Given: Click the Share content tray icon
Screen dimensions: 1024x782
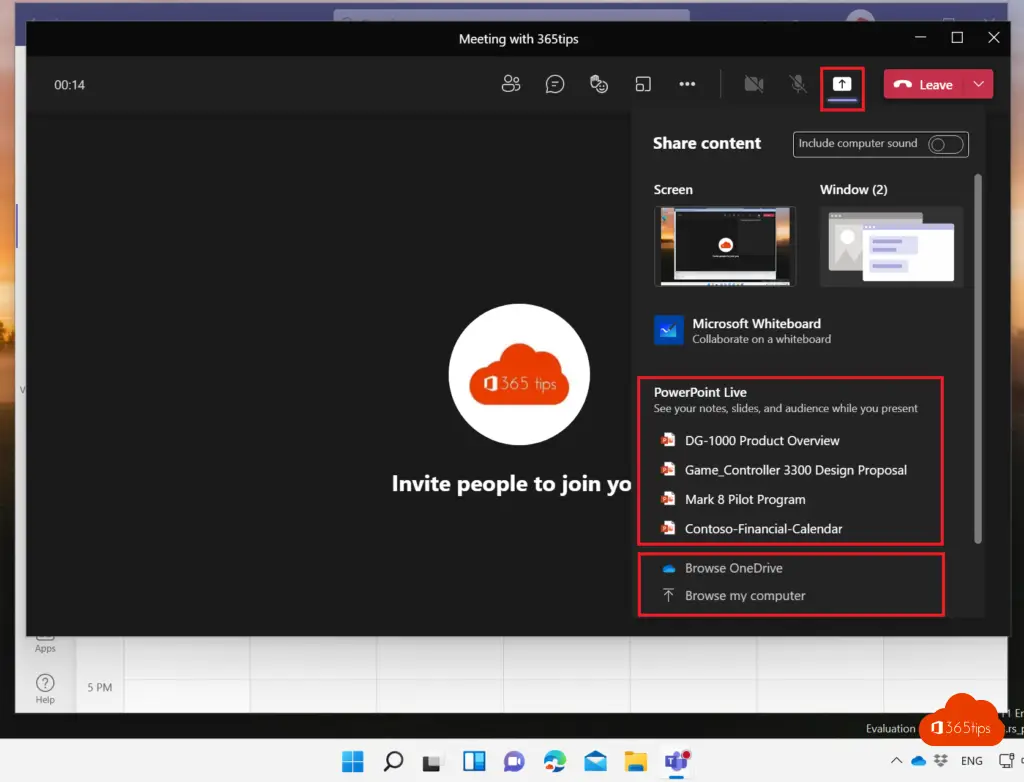Looking at the screenshot, I should (x=842, y=85).
